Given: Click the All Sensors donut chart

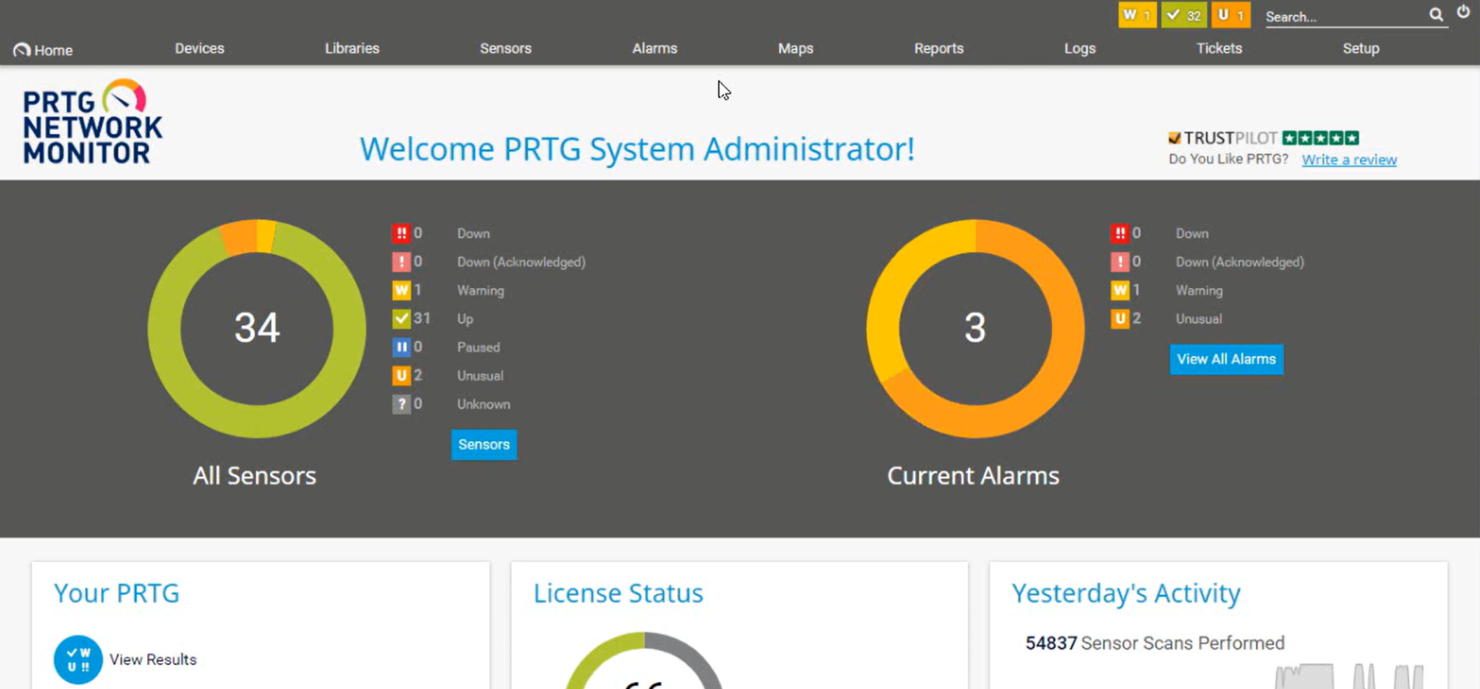Looking at the screenshot, I should click(257, 328).
